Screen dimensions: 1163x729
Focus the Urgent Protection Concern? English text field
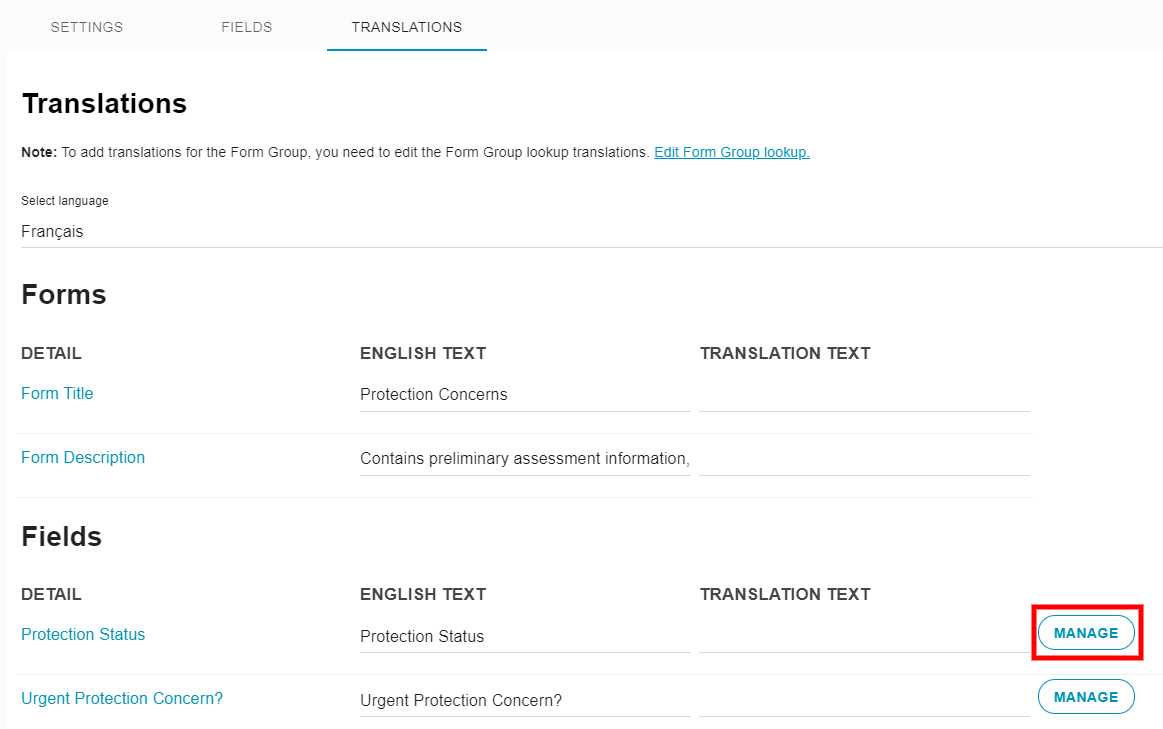[x=525, y=700]
